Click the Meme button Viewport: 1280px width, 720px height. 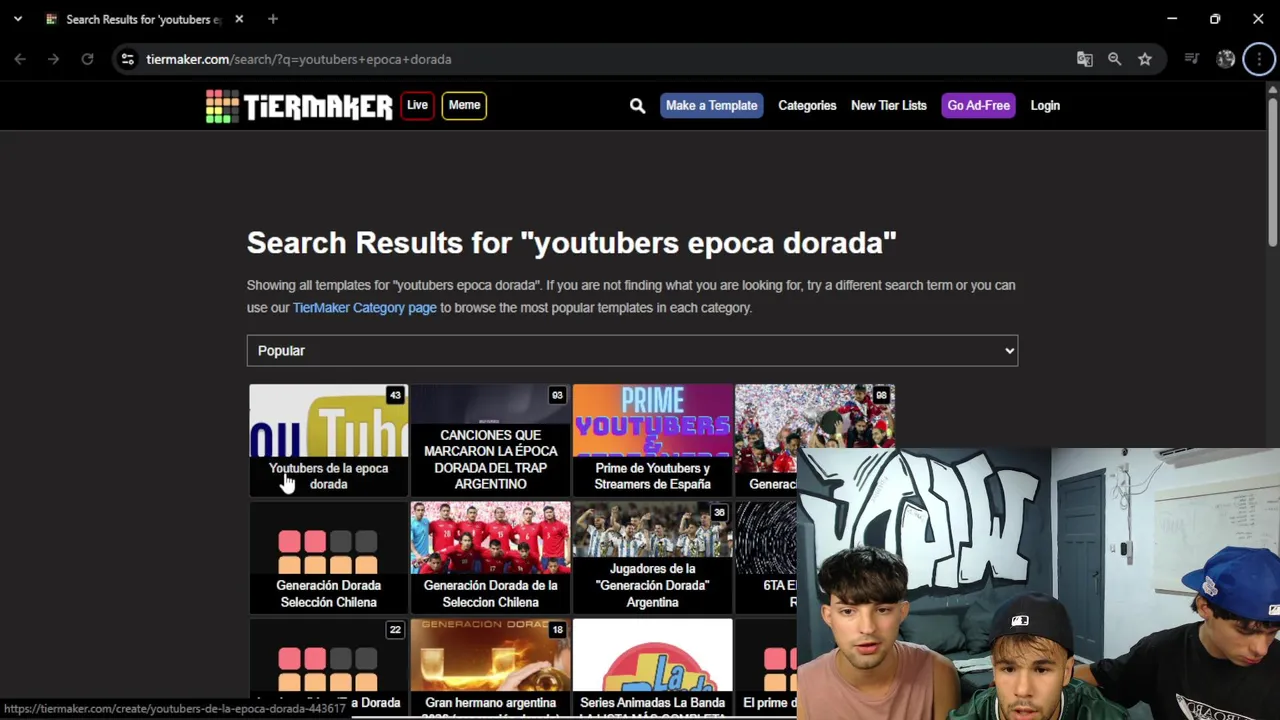464,105
